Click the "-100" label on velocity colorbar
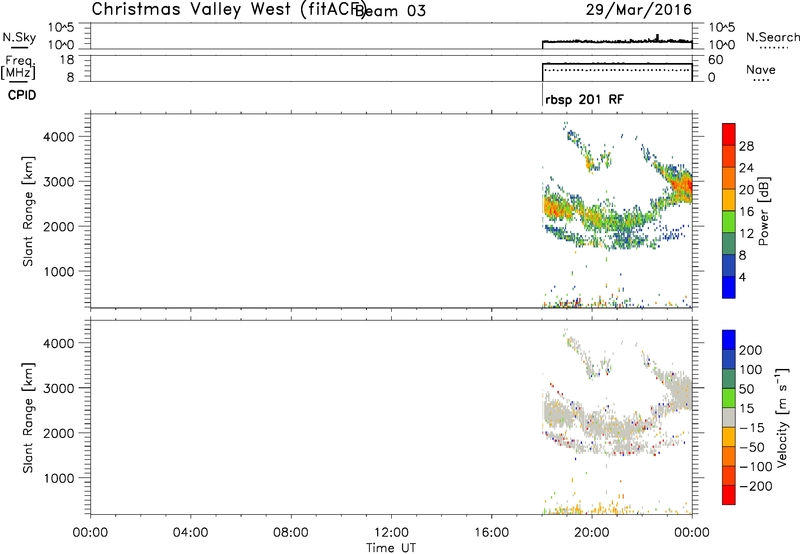This screenshot has width=800, height=554. 756,466
